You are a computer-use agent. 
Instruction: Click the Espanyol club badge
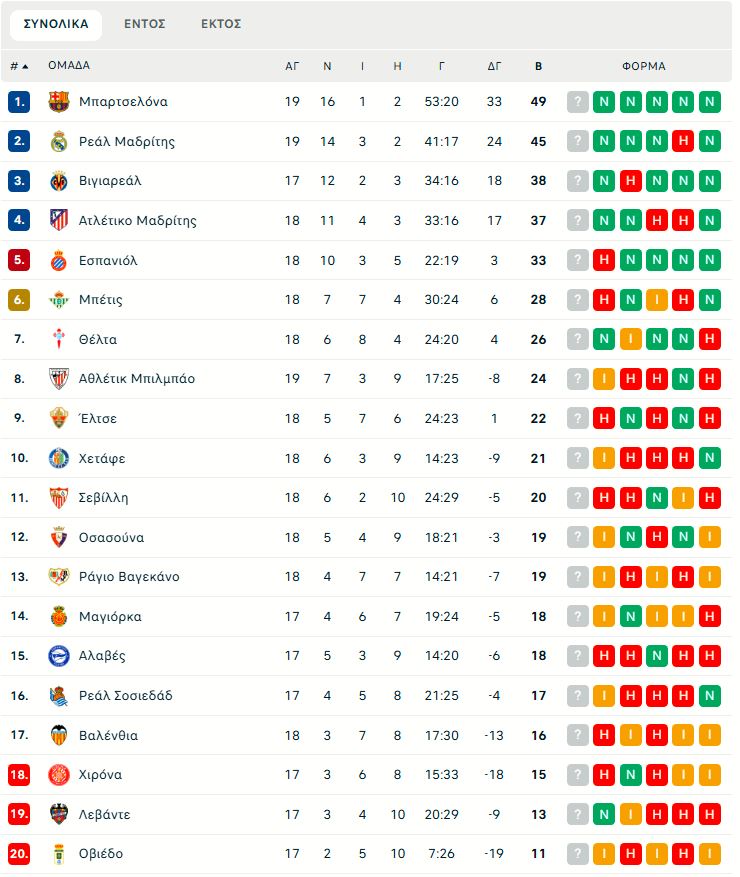click(x=59, y=260)
